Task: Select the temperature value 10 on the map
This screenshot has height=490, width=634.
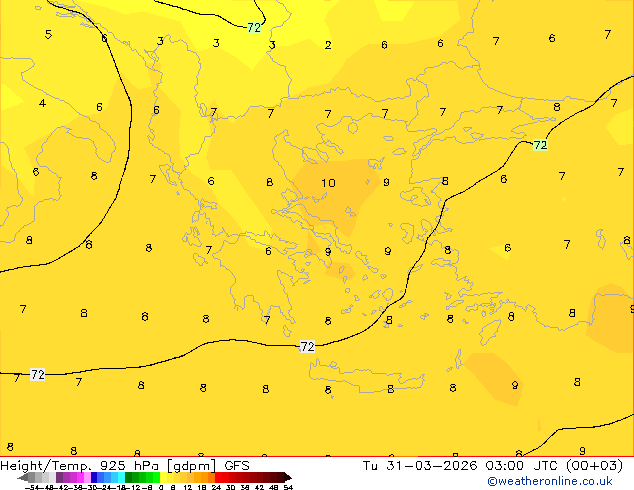Action: (328, 183)
